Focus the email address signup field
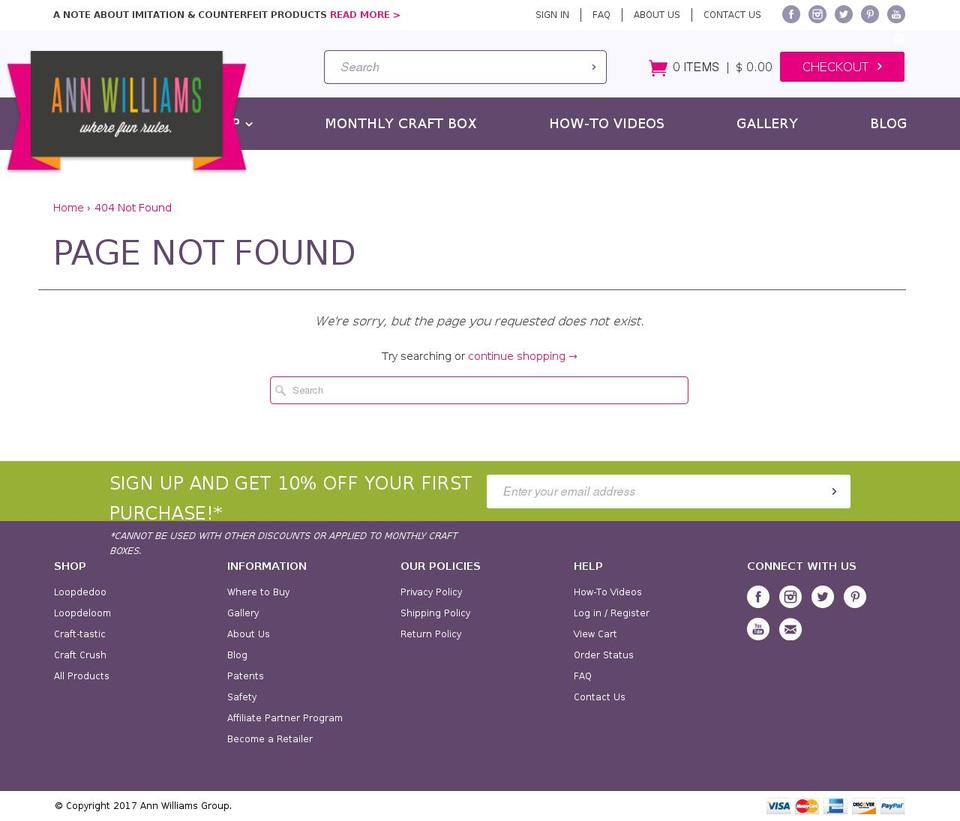 click(x=669, y=491)
